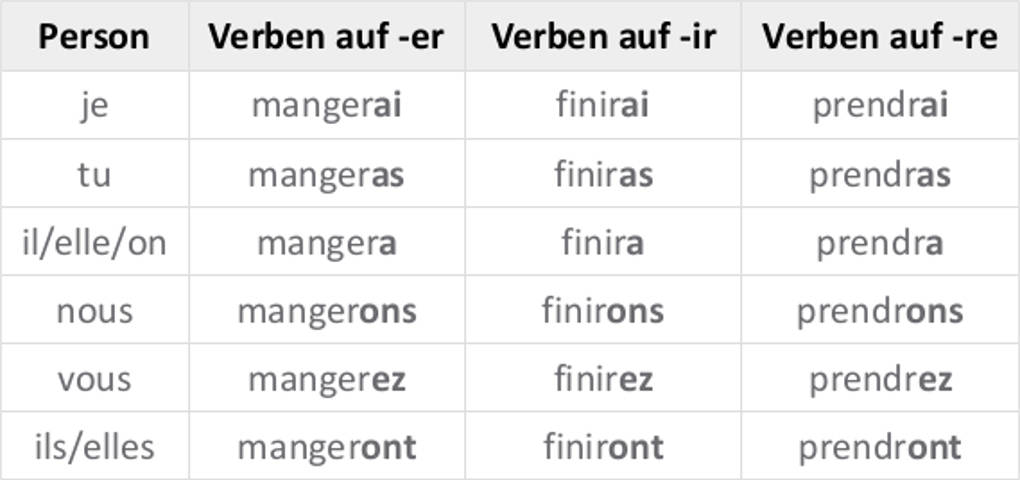Click the 'il/elle/on' row label
The height and width of the screenshot is (480, 1020).
[x=94, y=242]
